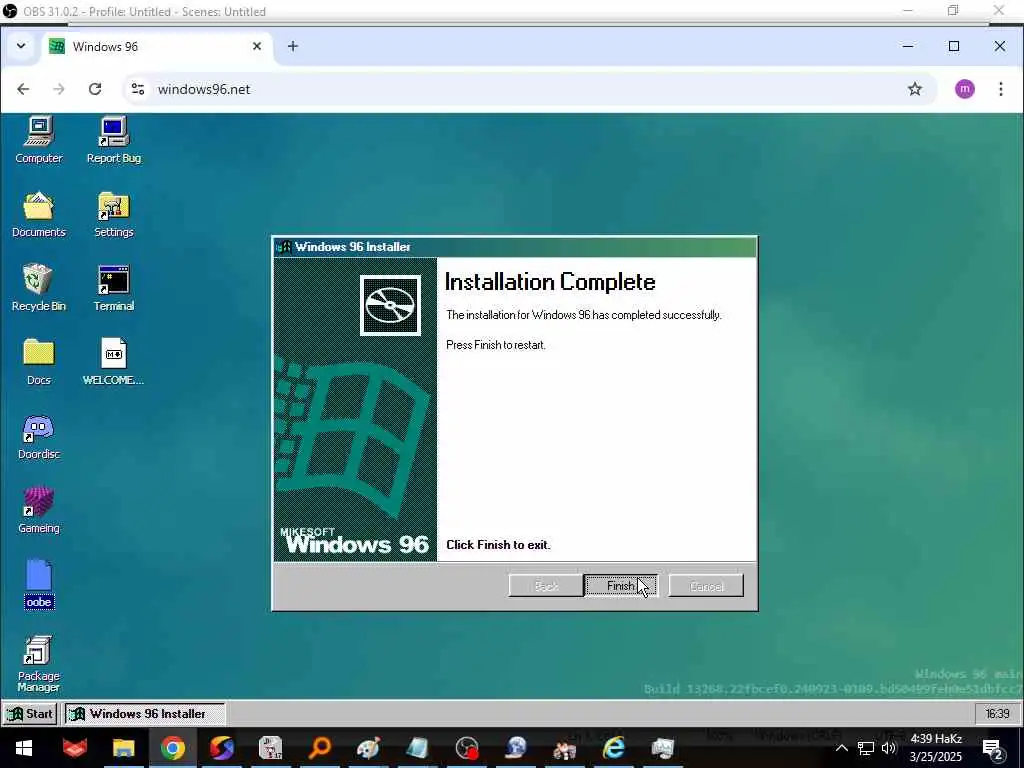The width and height of the screenshot is (1024, 768).
Task: Open the Chrome profile avatar
Action: 965,89
